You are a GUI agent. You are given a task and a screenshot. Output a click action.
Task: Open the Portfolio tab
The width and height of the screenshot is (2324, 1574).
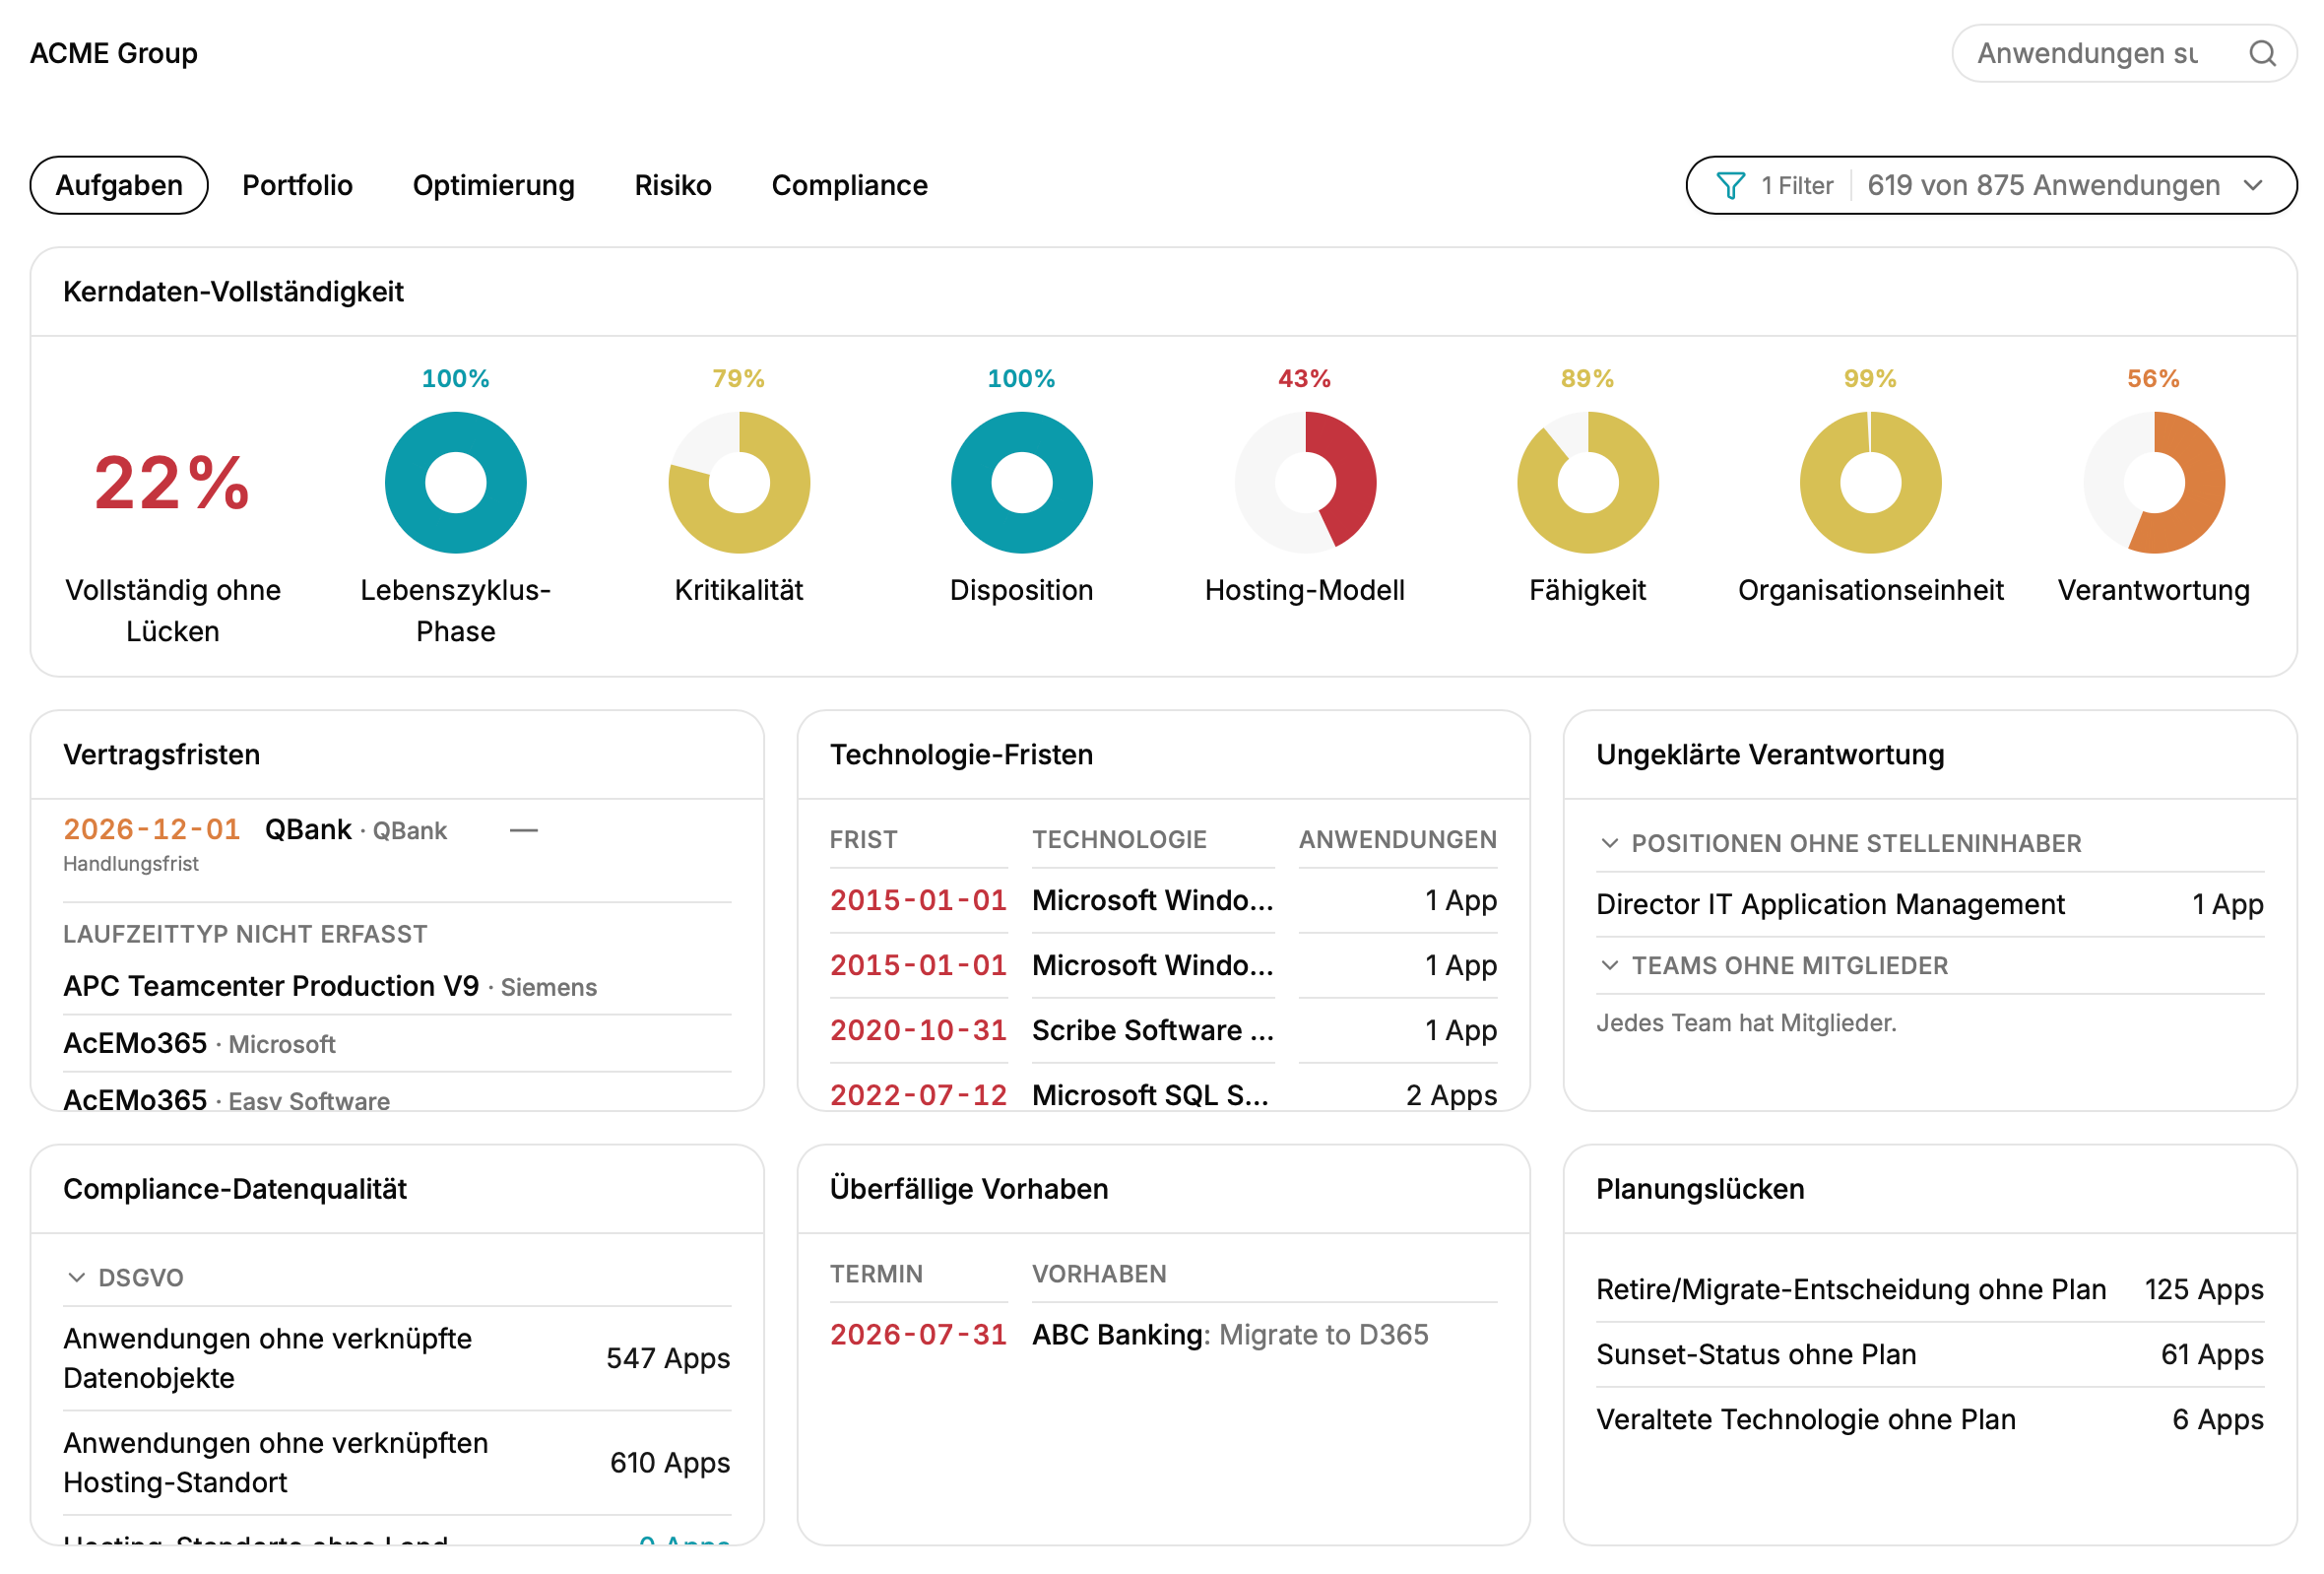click(x=298, y=185)
